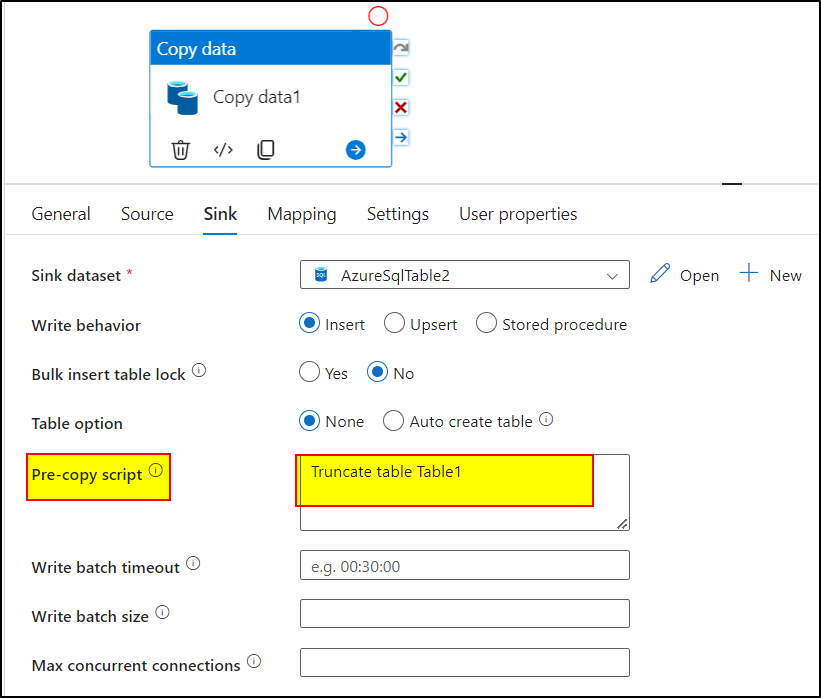821x698 pixels.
Task: Click the green checkmark success connector
Action: pyautogui.click(x=401, y=77)
